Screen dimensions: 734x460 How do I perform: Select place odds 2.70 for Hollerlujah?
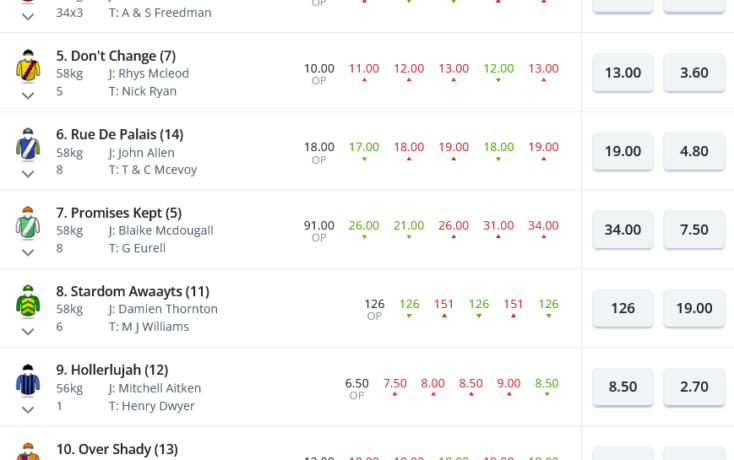(x=694, y=387)
